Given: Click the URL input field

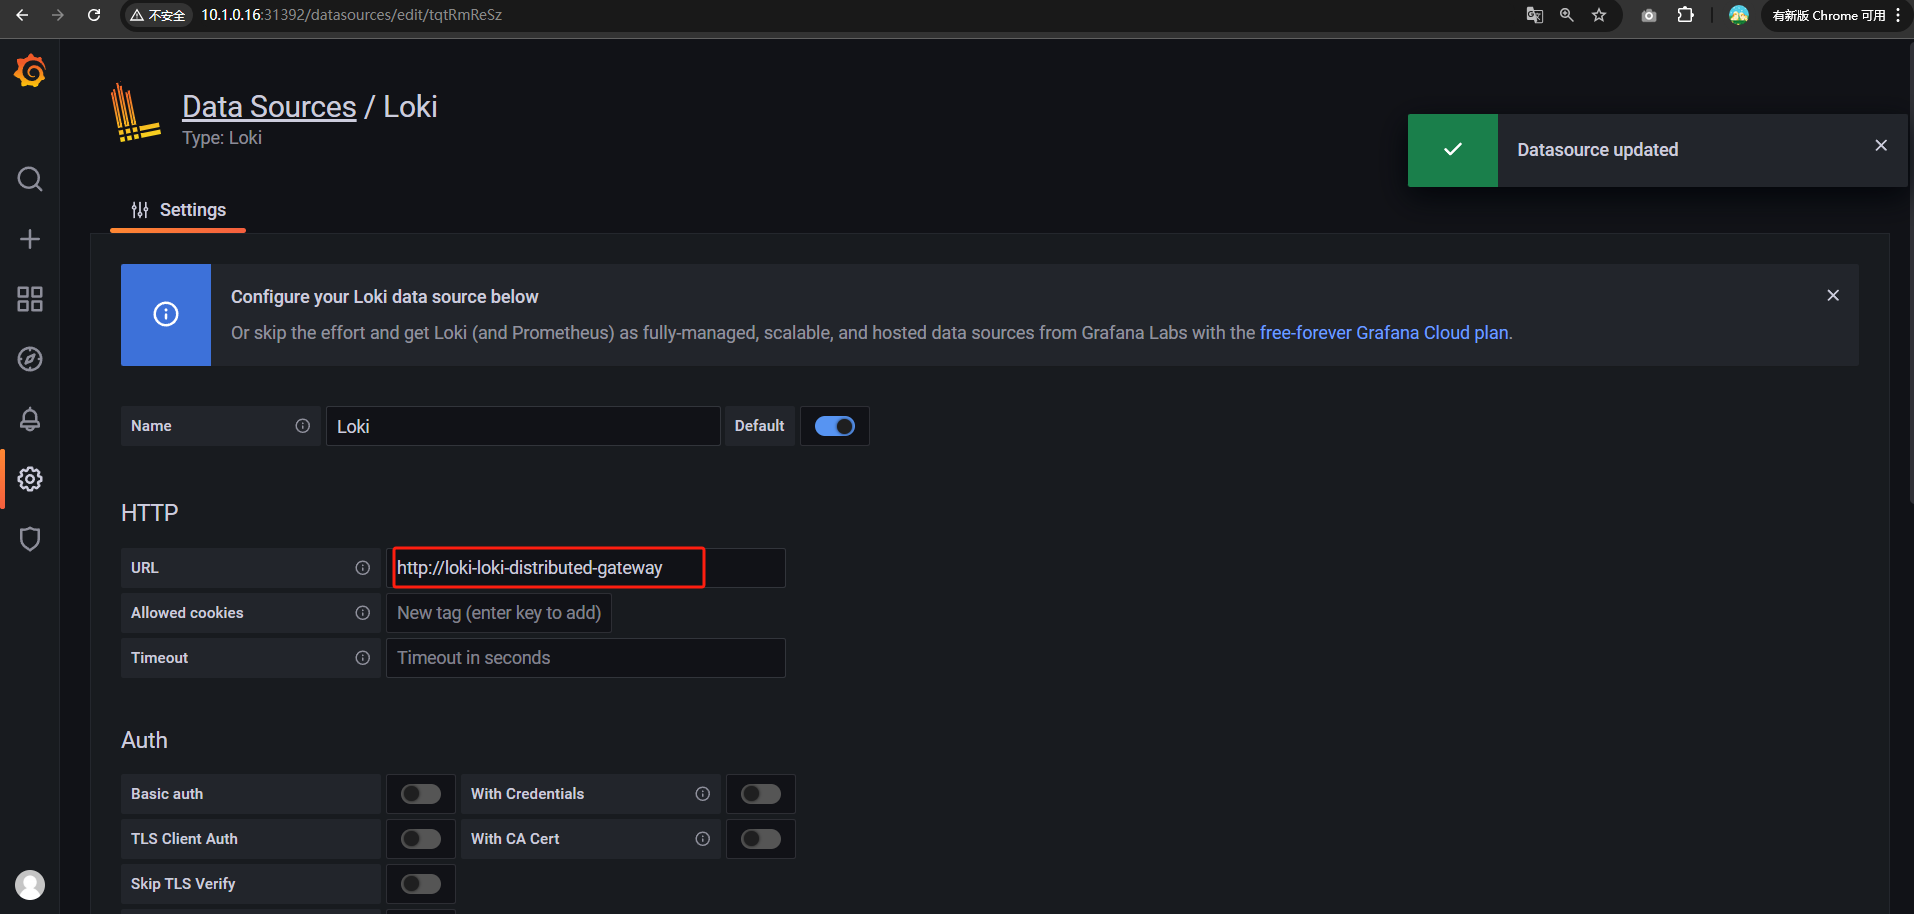Looking at the screenshot, I should tap(586, 568).
